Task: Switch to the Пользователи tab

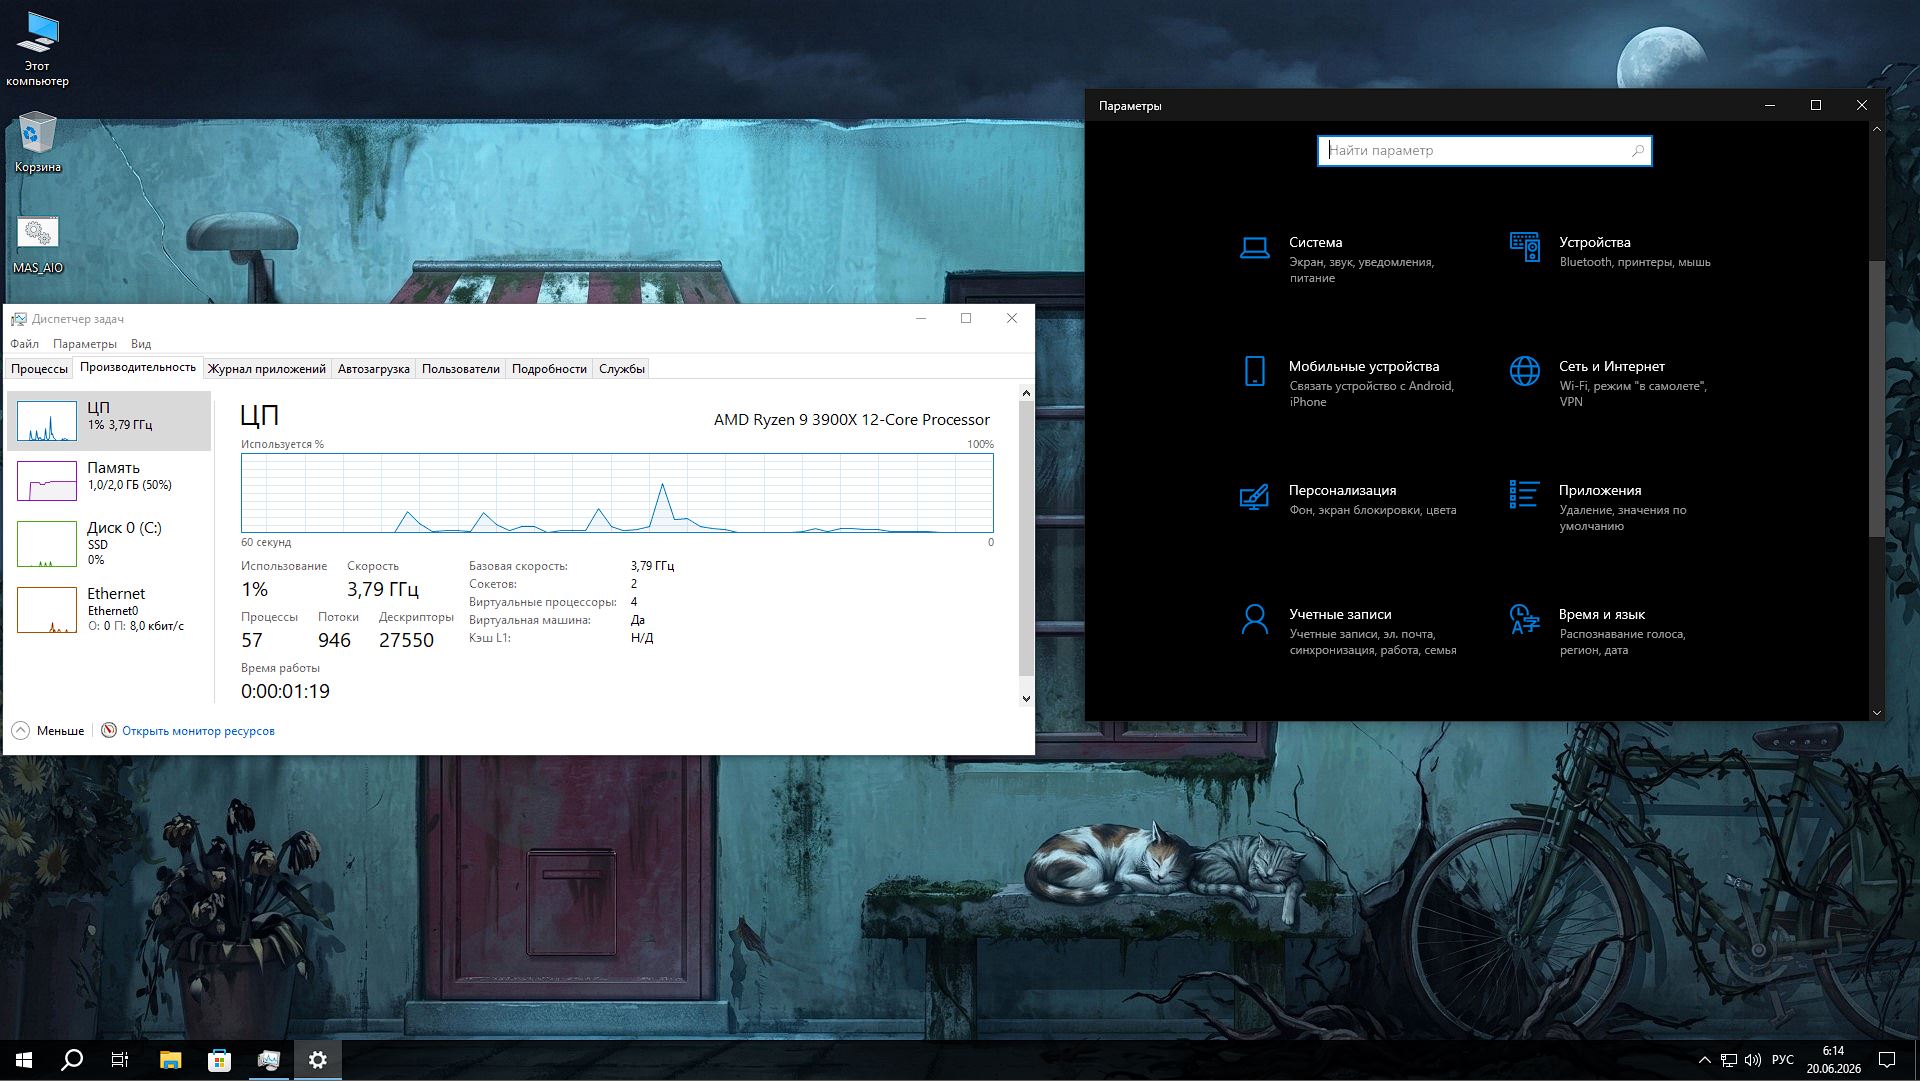Action: coord(461,369)
